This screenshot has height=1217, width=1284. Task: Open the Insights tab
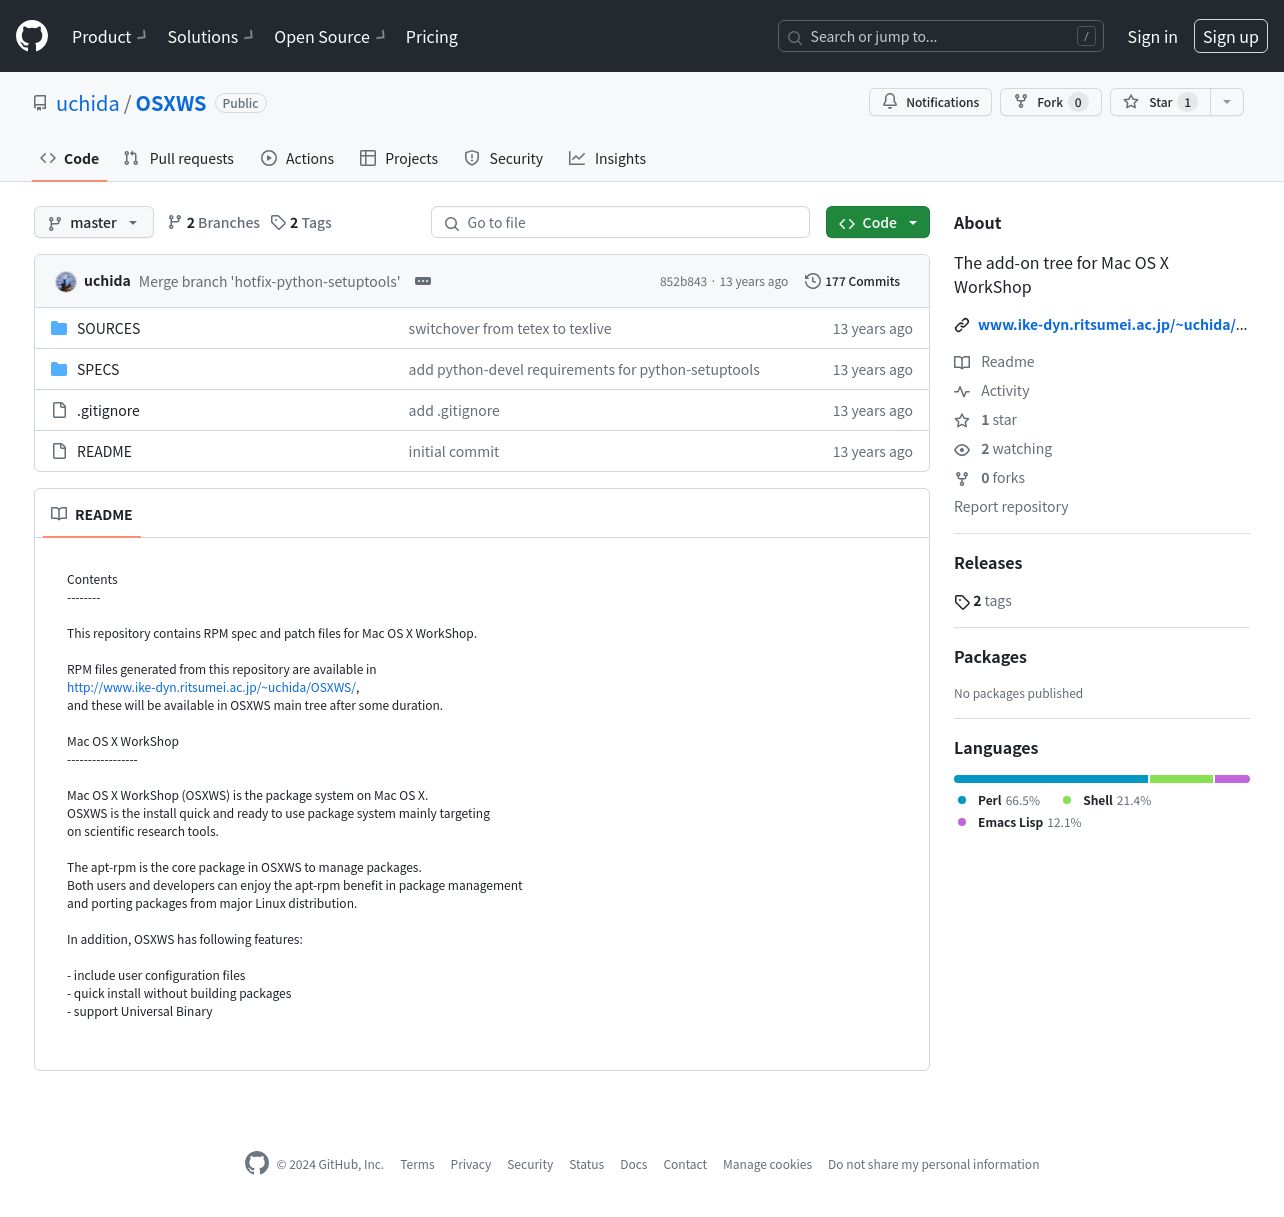(x=608, y=158)
